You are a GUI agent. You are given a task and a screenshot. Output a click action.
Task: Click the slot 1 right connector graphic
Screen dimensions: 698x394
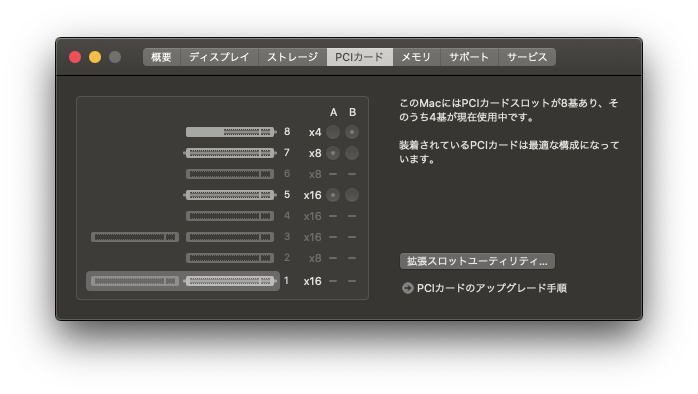pos(230,281)
